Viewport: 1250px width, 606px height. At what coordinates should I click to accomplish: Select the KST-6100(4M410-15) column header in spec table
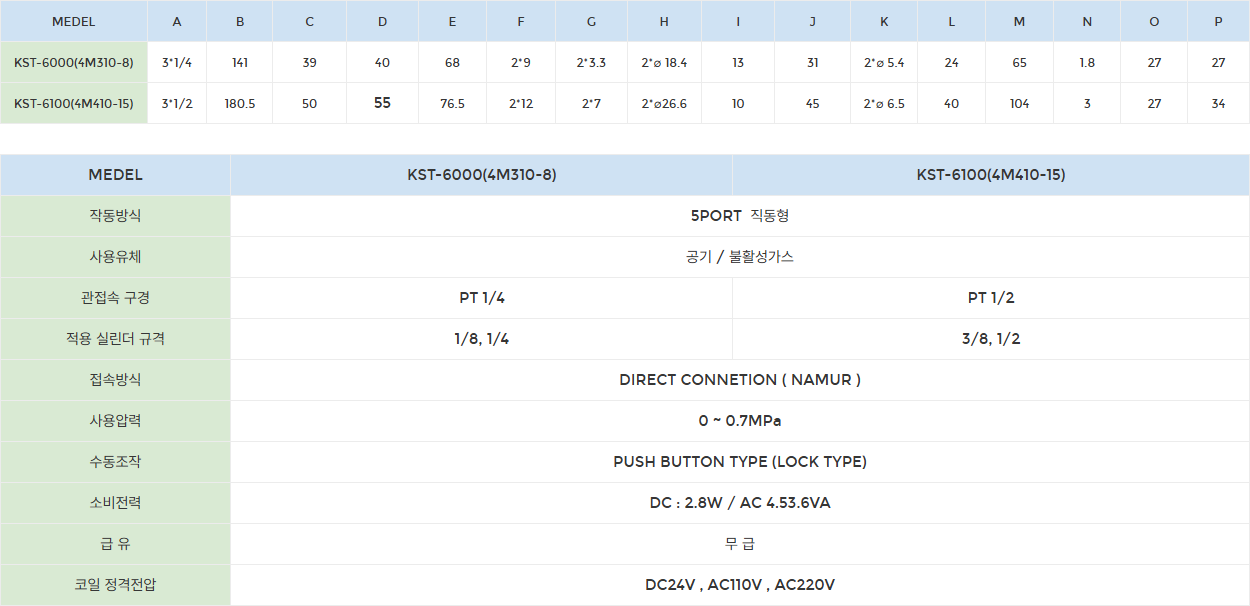point(990,175)
